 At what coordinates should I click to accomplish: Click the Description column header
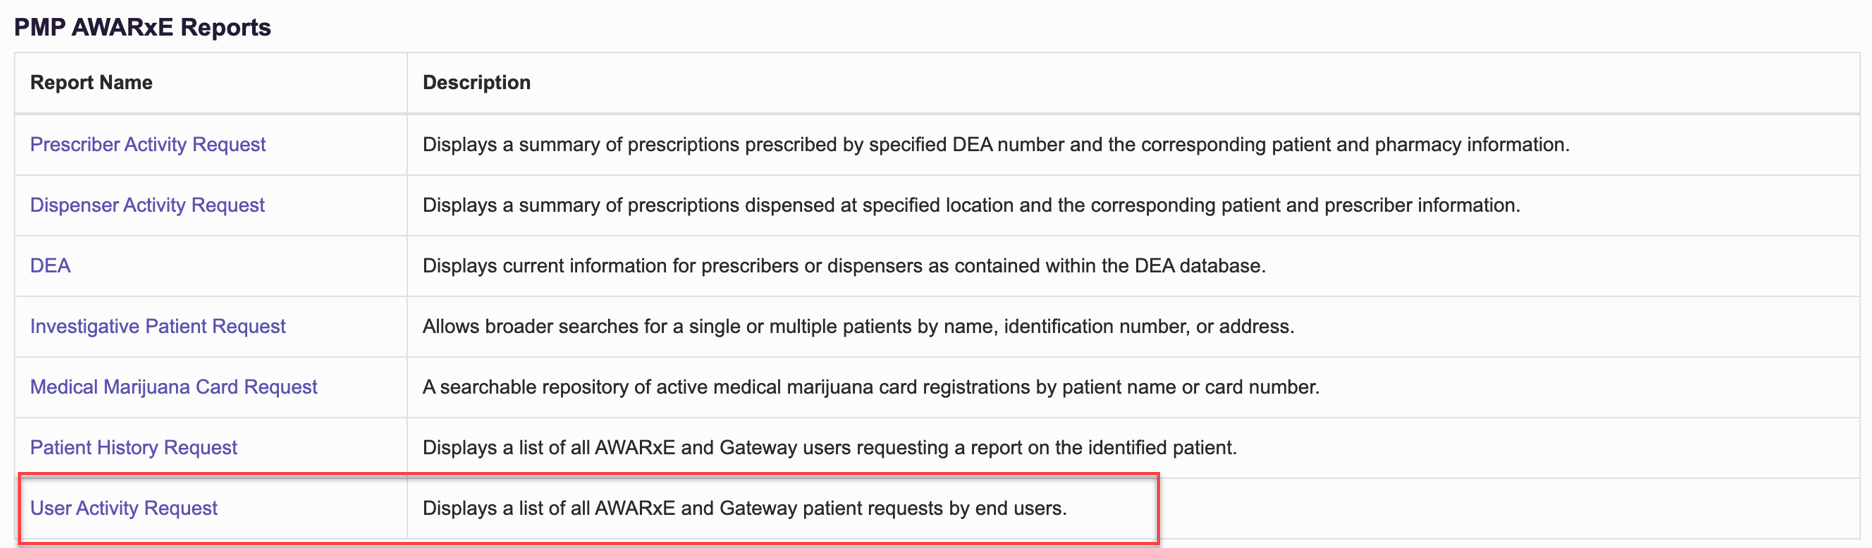pos(476,83)
